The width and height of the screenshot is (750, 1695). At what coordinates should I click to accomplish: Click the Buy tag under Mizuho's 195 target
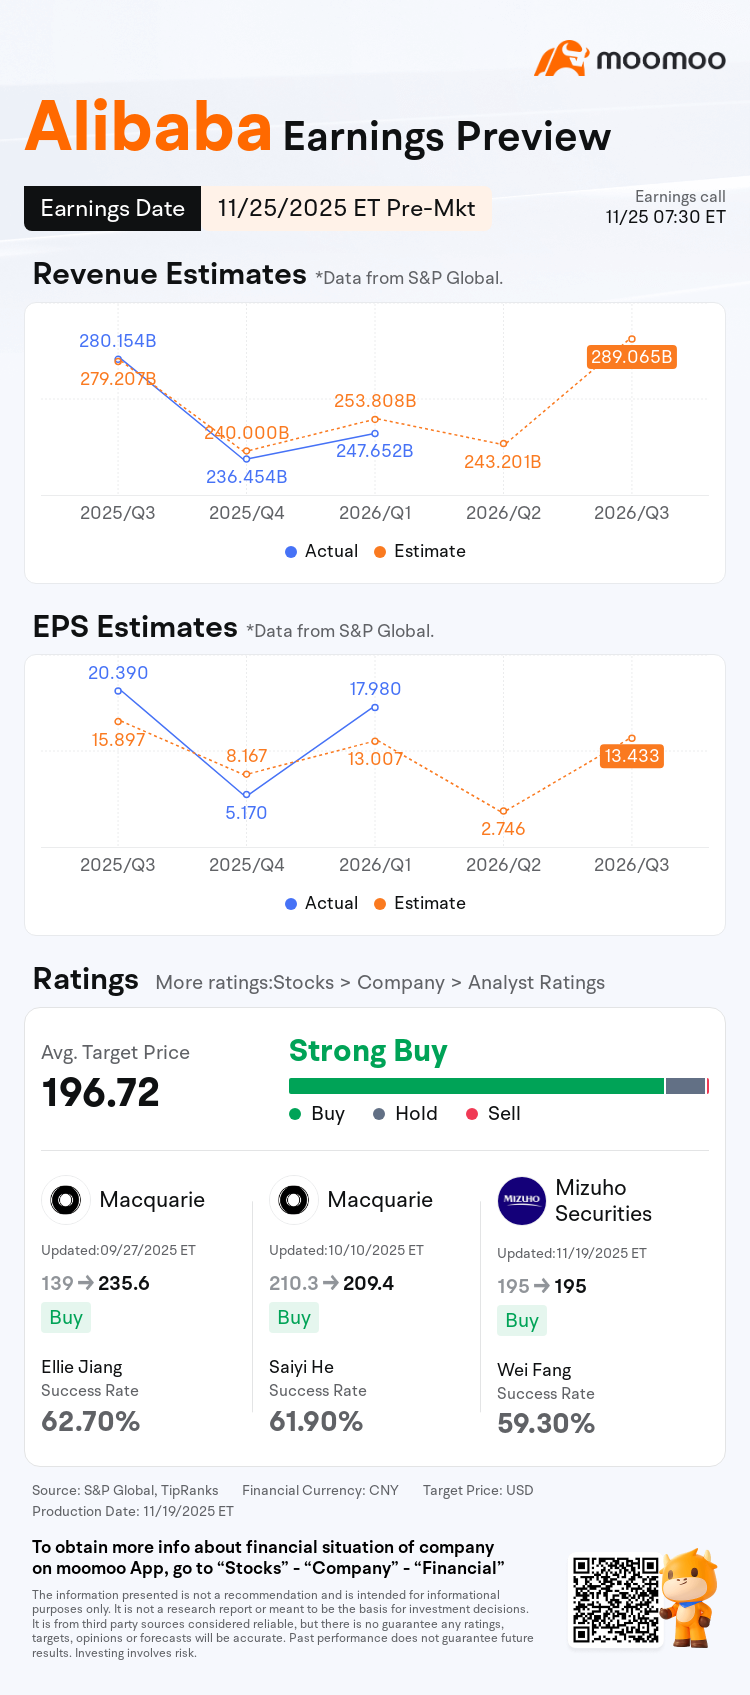tap(522, 1320)
